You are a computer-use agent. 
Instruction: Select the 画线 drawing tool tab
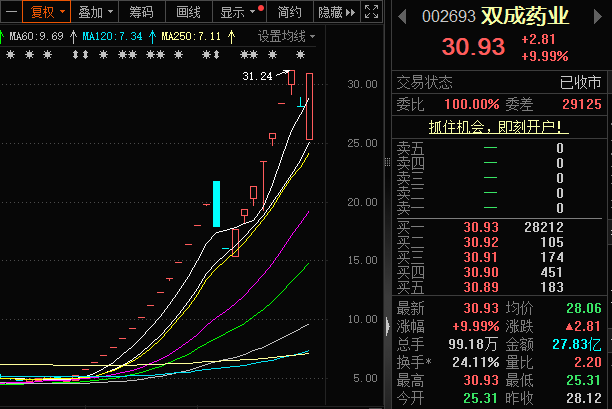(188, 13)
